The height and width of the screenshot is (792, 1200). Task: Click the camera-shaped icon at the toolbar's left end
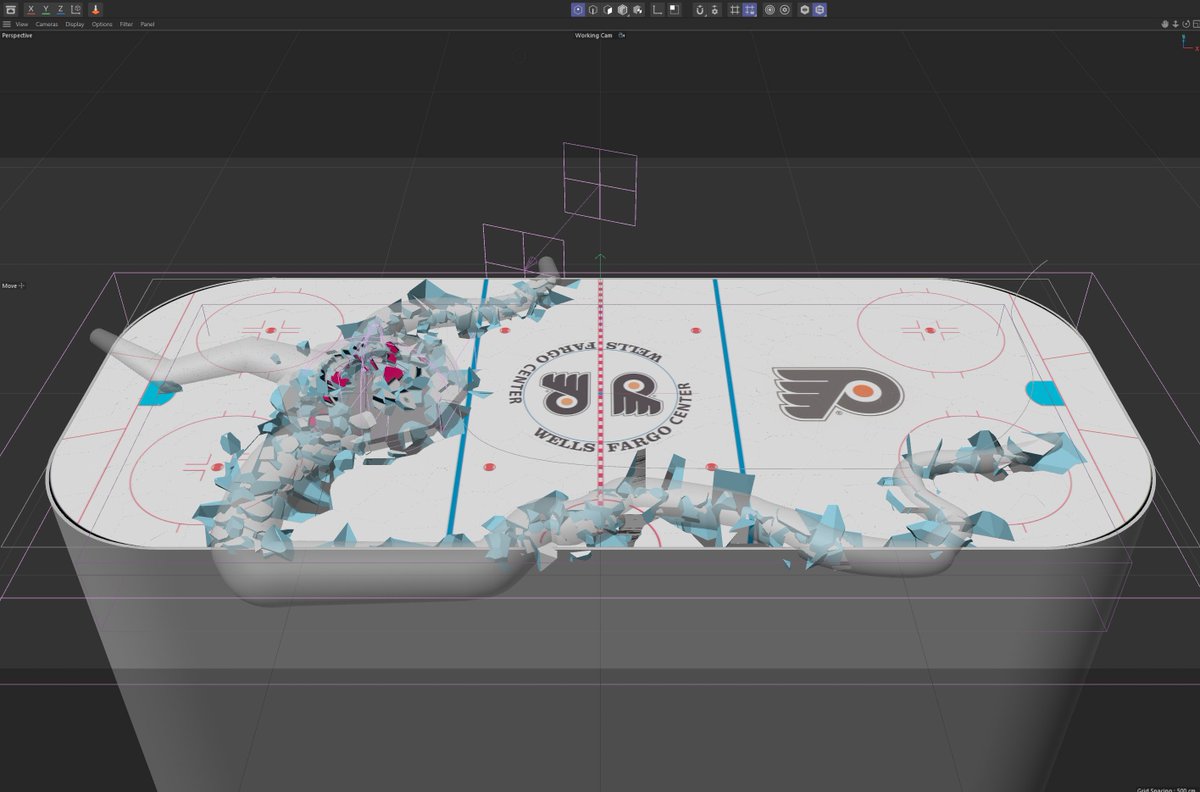[x=10, y=9]
